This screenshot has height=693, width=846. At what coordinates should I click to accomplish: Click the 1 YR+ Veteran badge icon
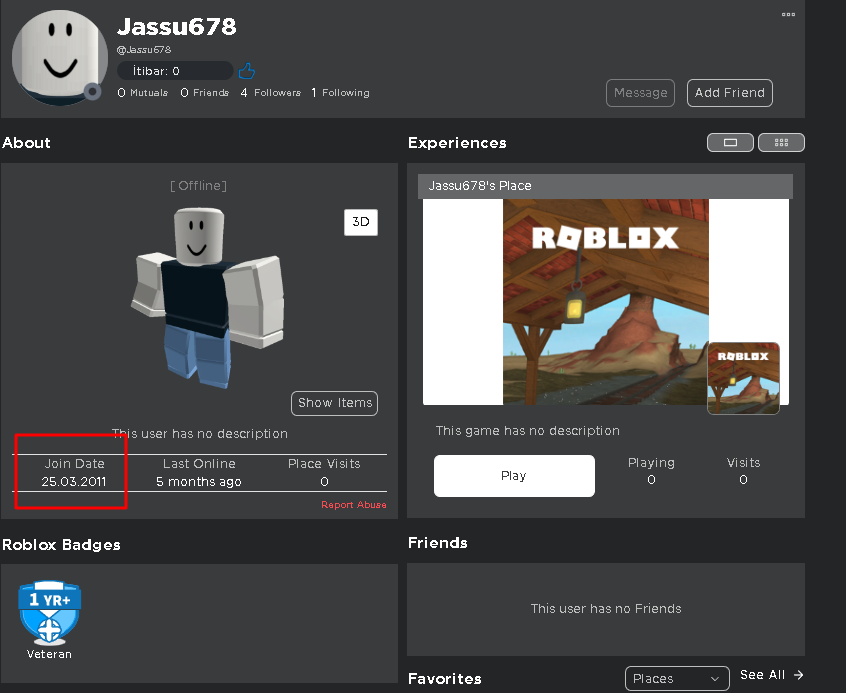[49, 613]
